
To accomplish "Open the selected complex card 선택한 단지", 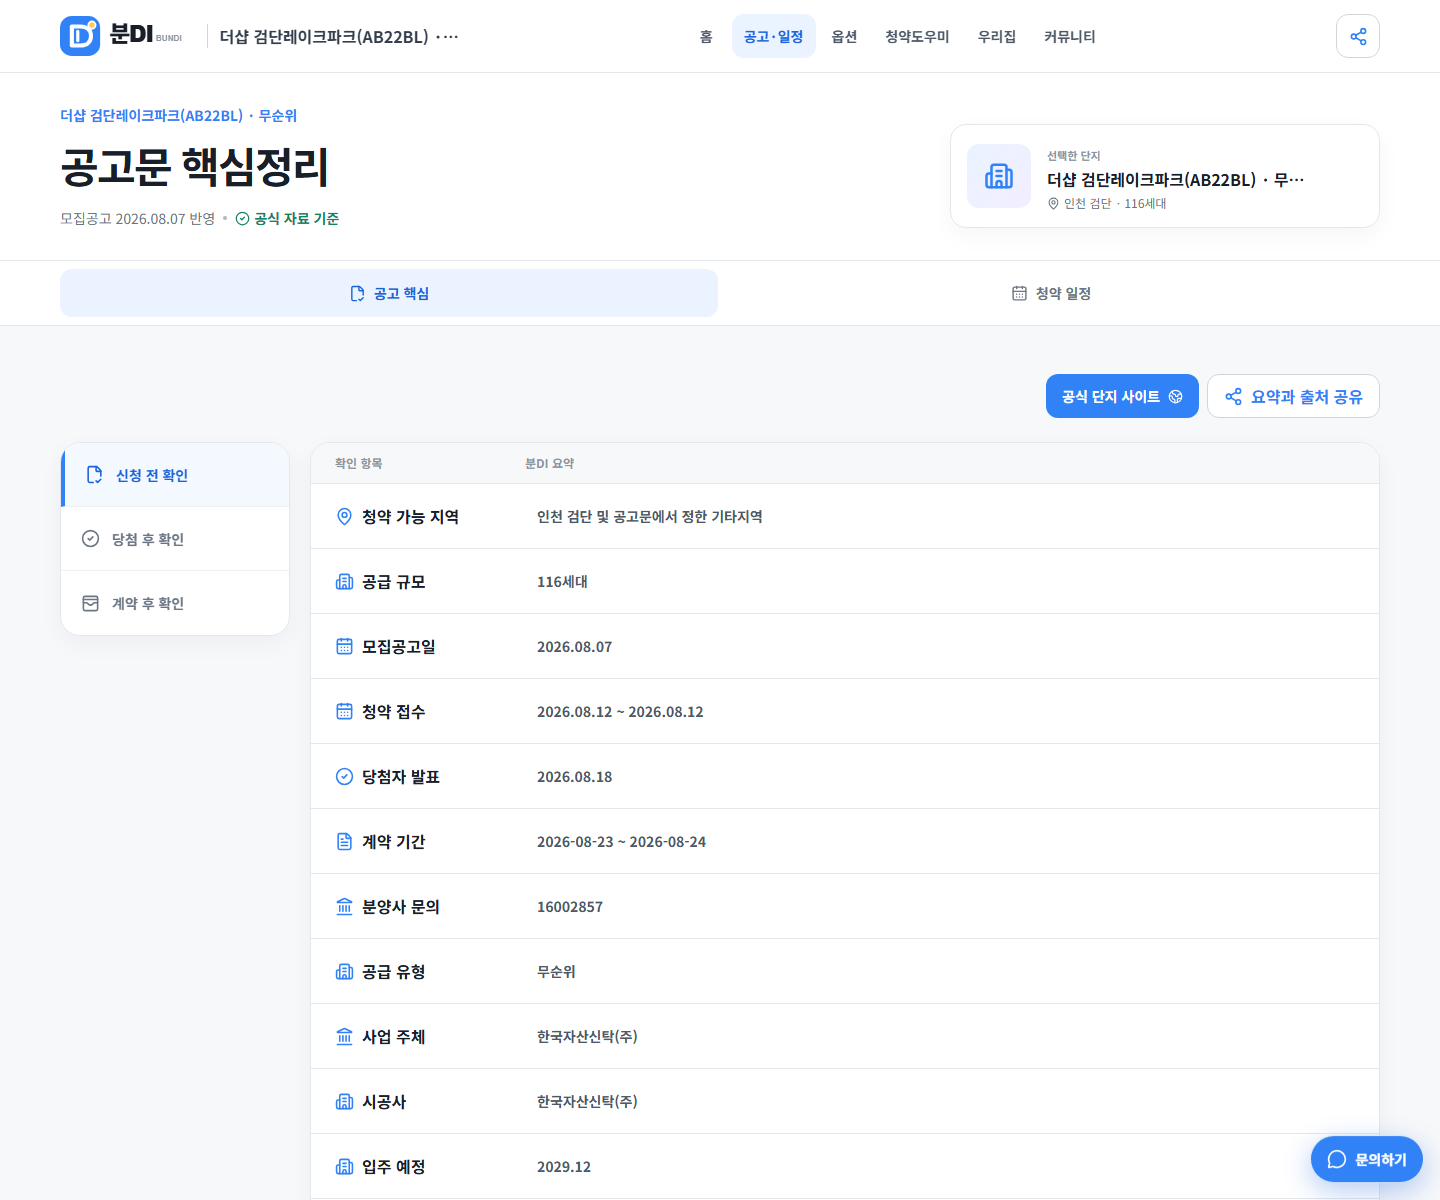I will coord(1165,176).
